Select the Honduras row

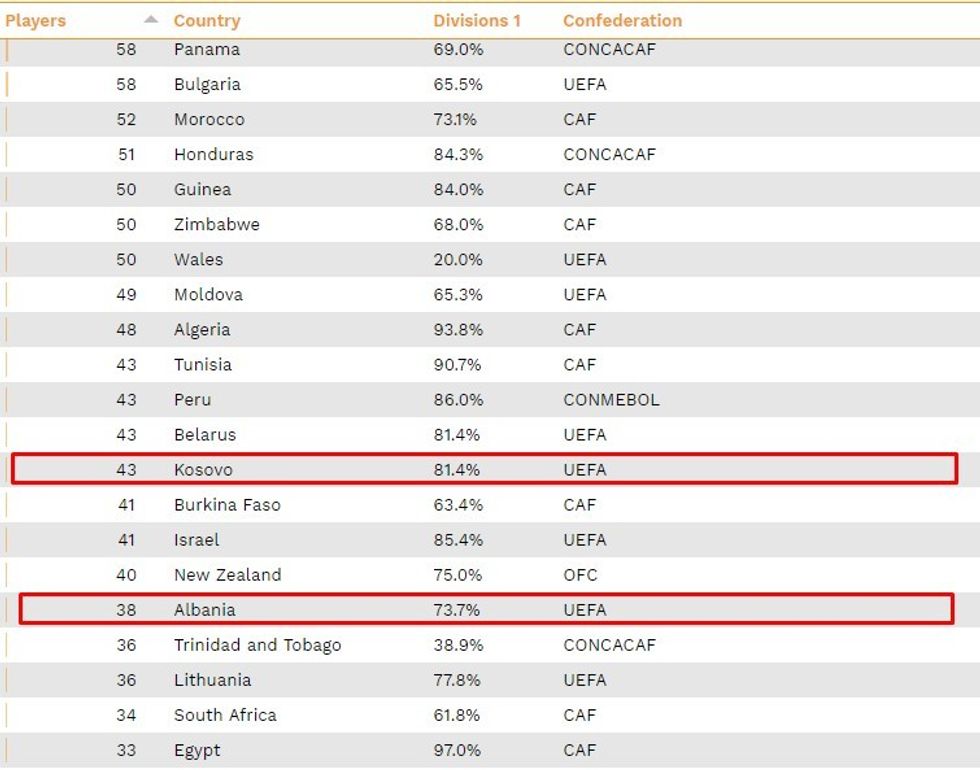(x=490, y=154)
